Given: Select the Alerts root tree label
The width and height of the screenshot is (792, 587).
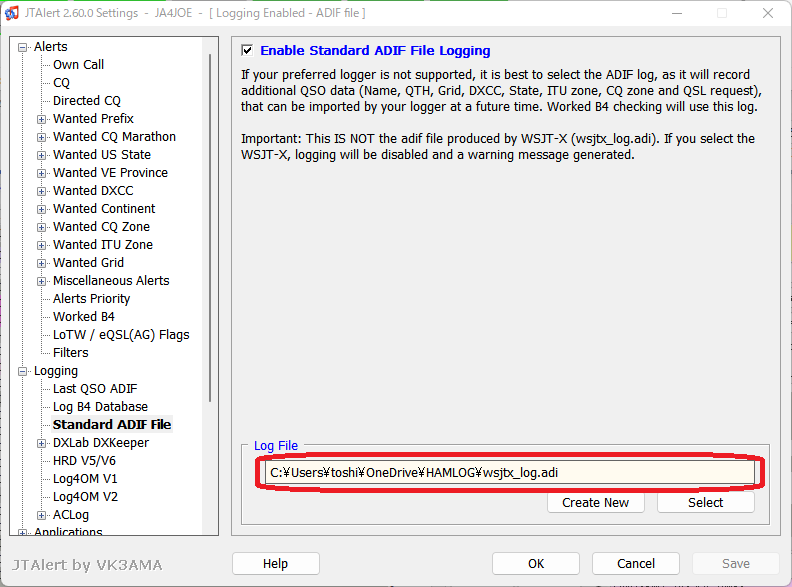Looking at the screenshot, I should pos(51,46).
